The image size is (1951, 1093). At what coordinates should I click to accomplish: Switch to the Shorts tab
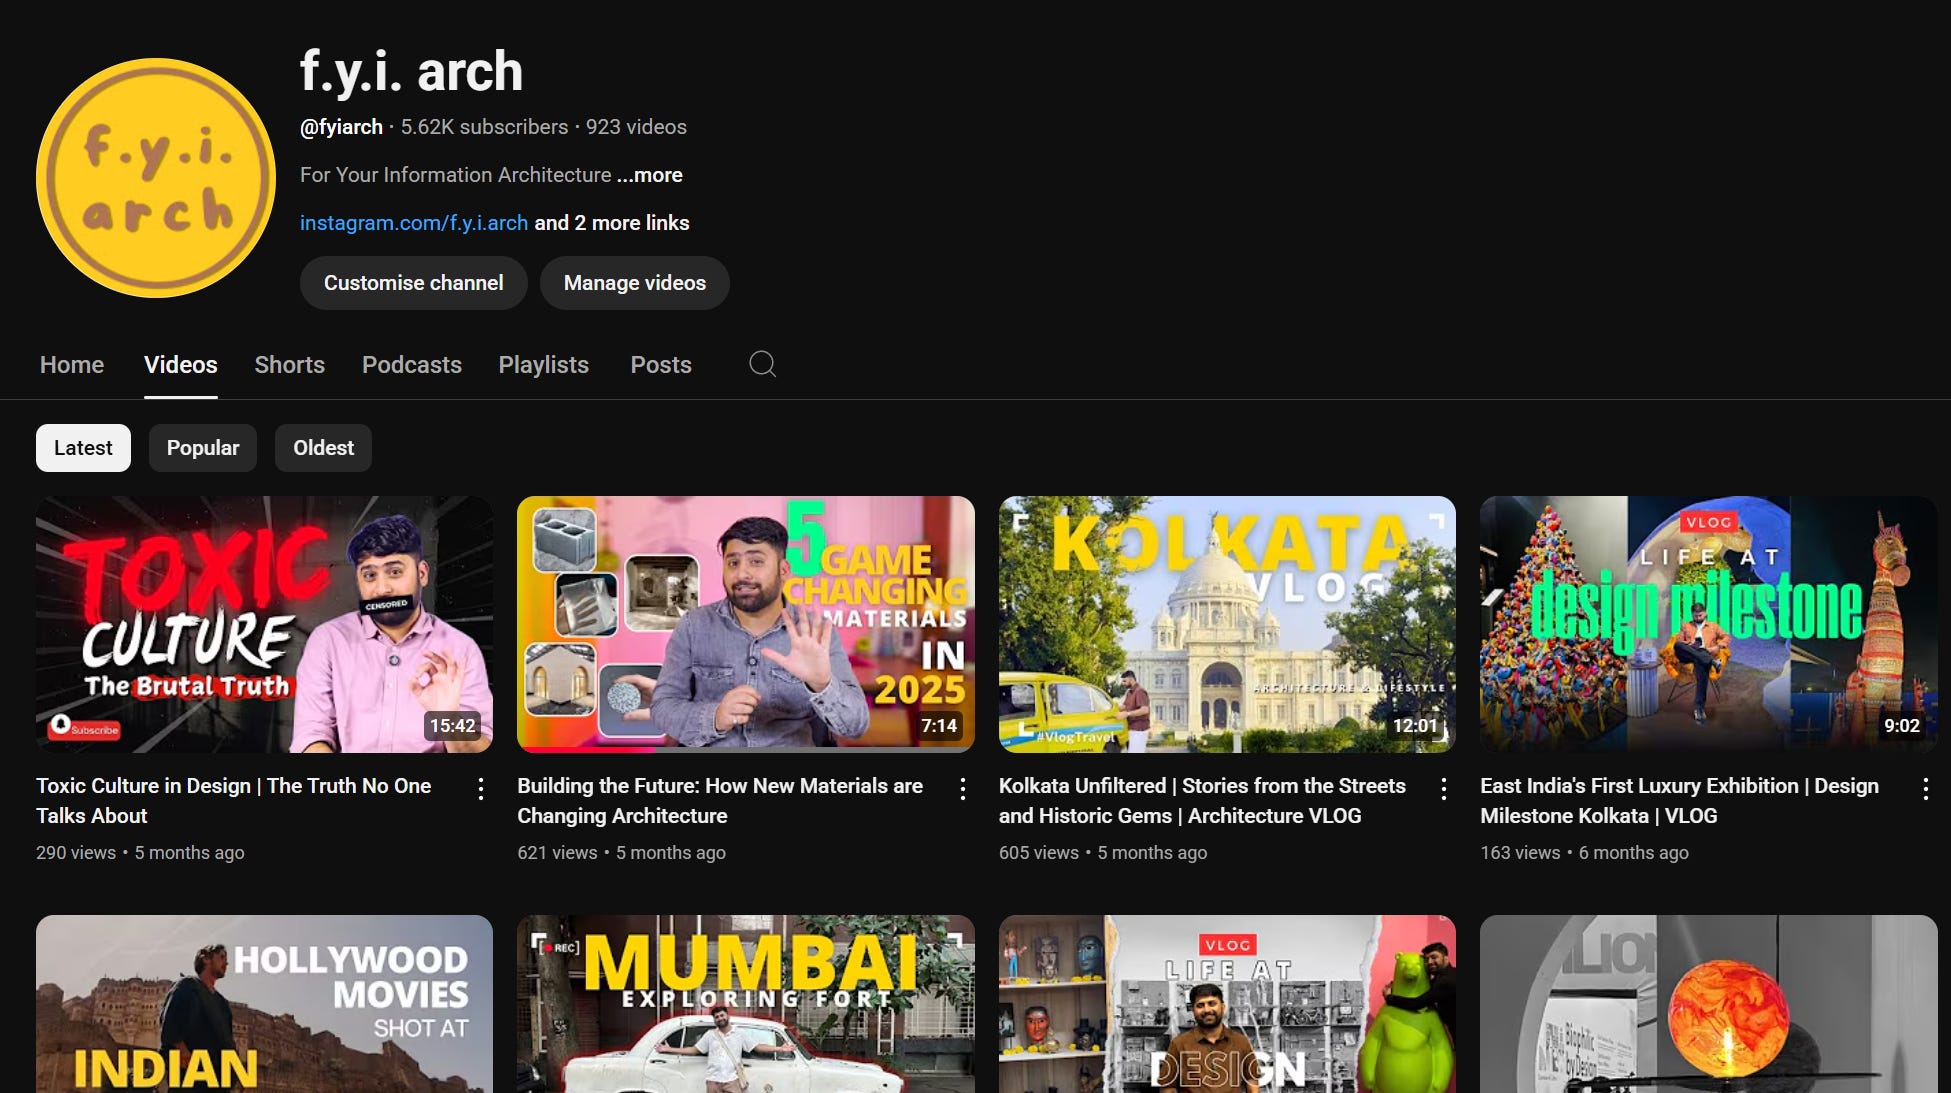[289, 365]
